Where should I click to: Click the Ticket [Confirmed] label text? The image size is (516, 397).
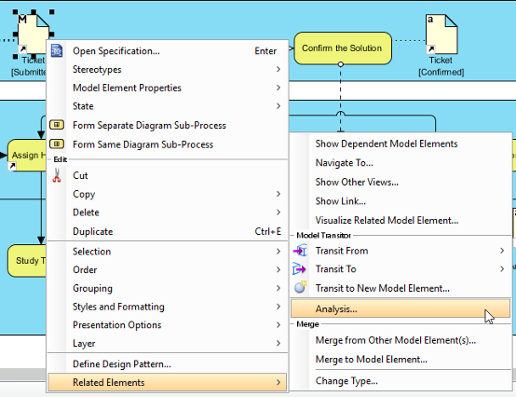coord(441,66)
